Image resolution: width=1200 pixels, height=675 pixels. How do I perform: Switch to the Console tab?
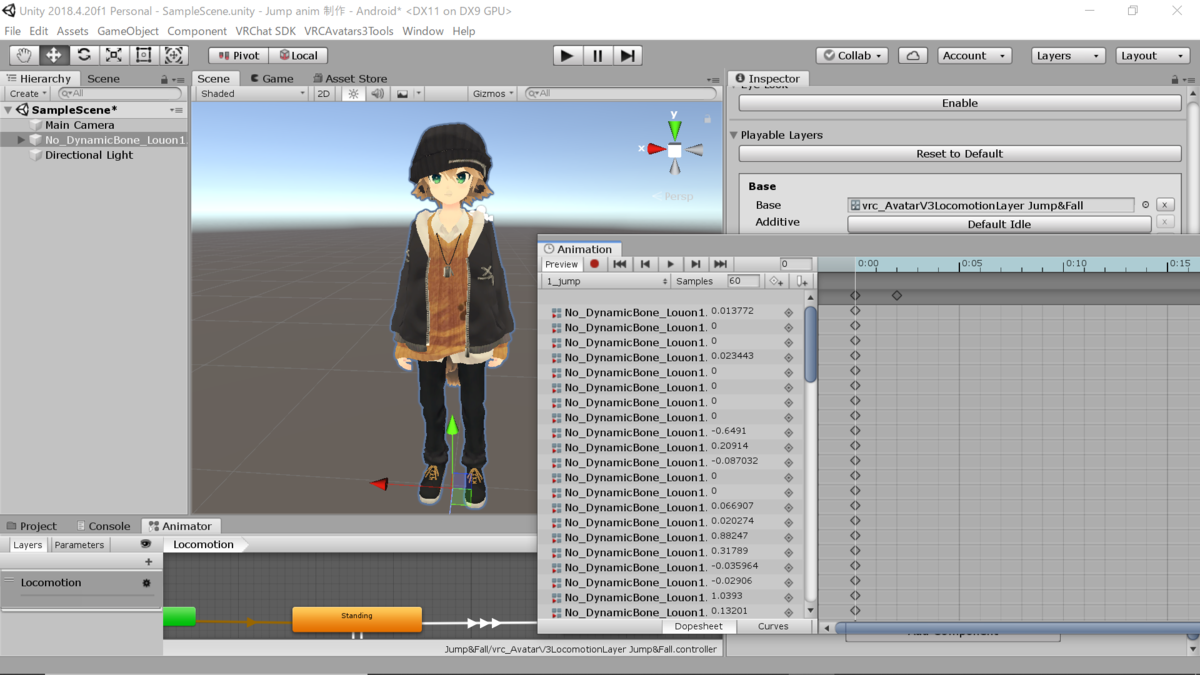point(104,526)
